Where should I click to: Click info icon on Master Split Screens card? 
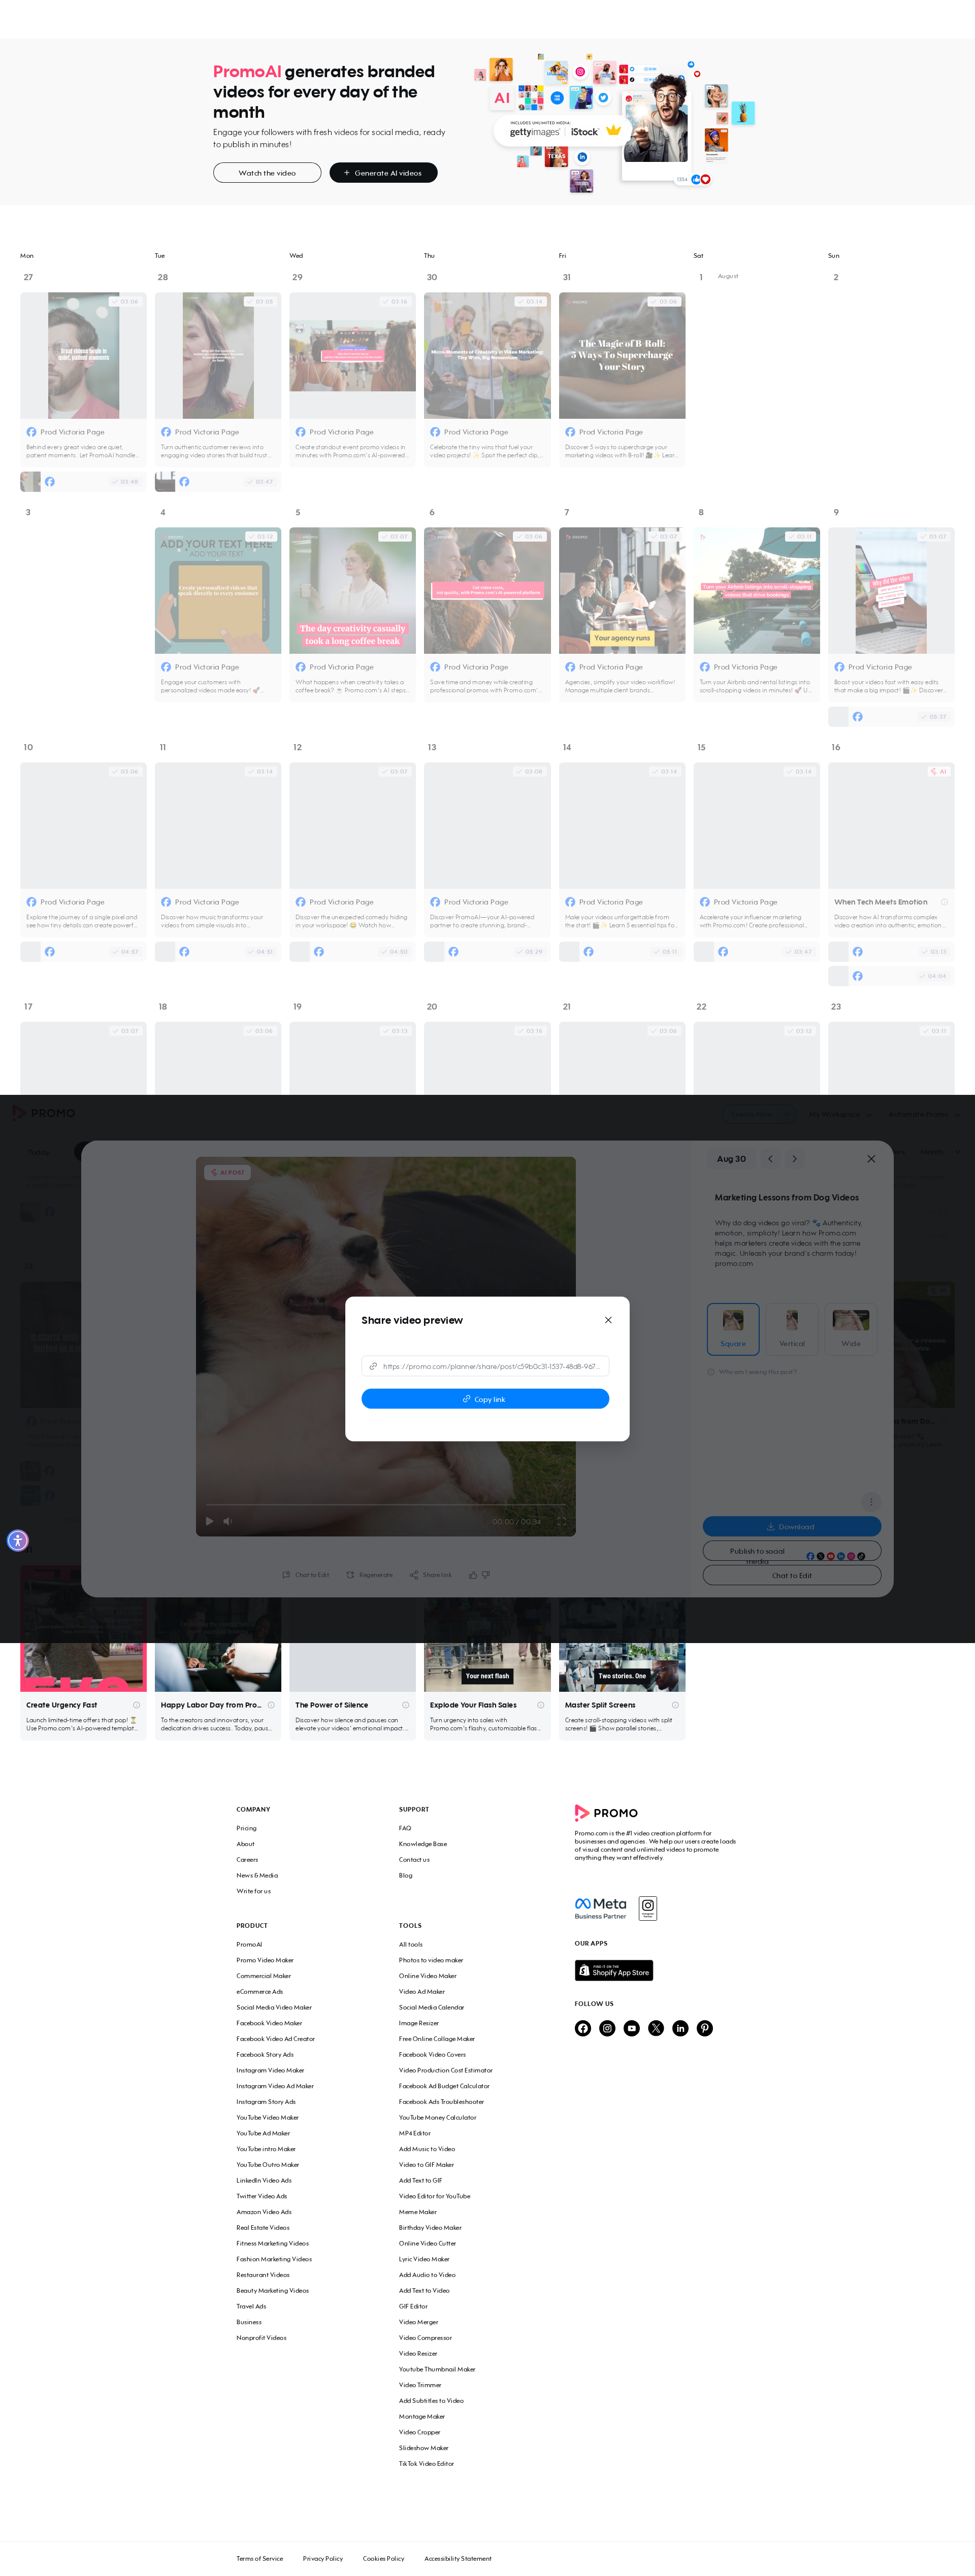pyautogui.click(x=675, y=1705)
